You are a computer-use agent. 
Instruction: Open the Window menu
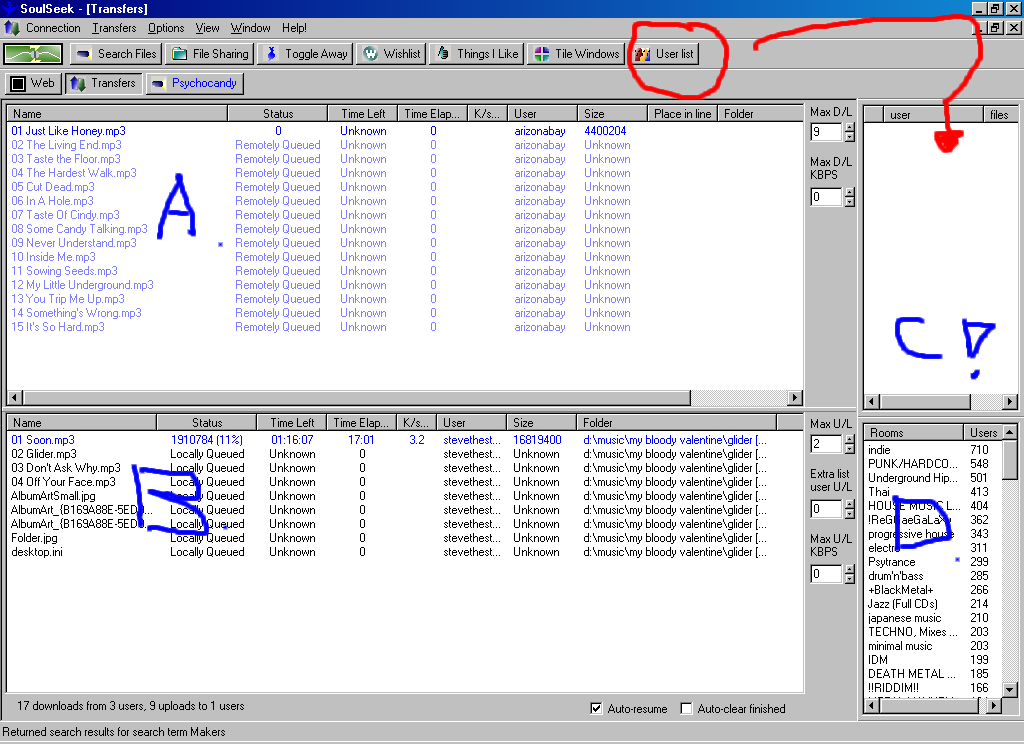(x=250, y=28)
